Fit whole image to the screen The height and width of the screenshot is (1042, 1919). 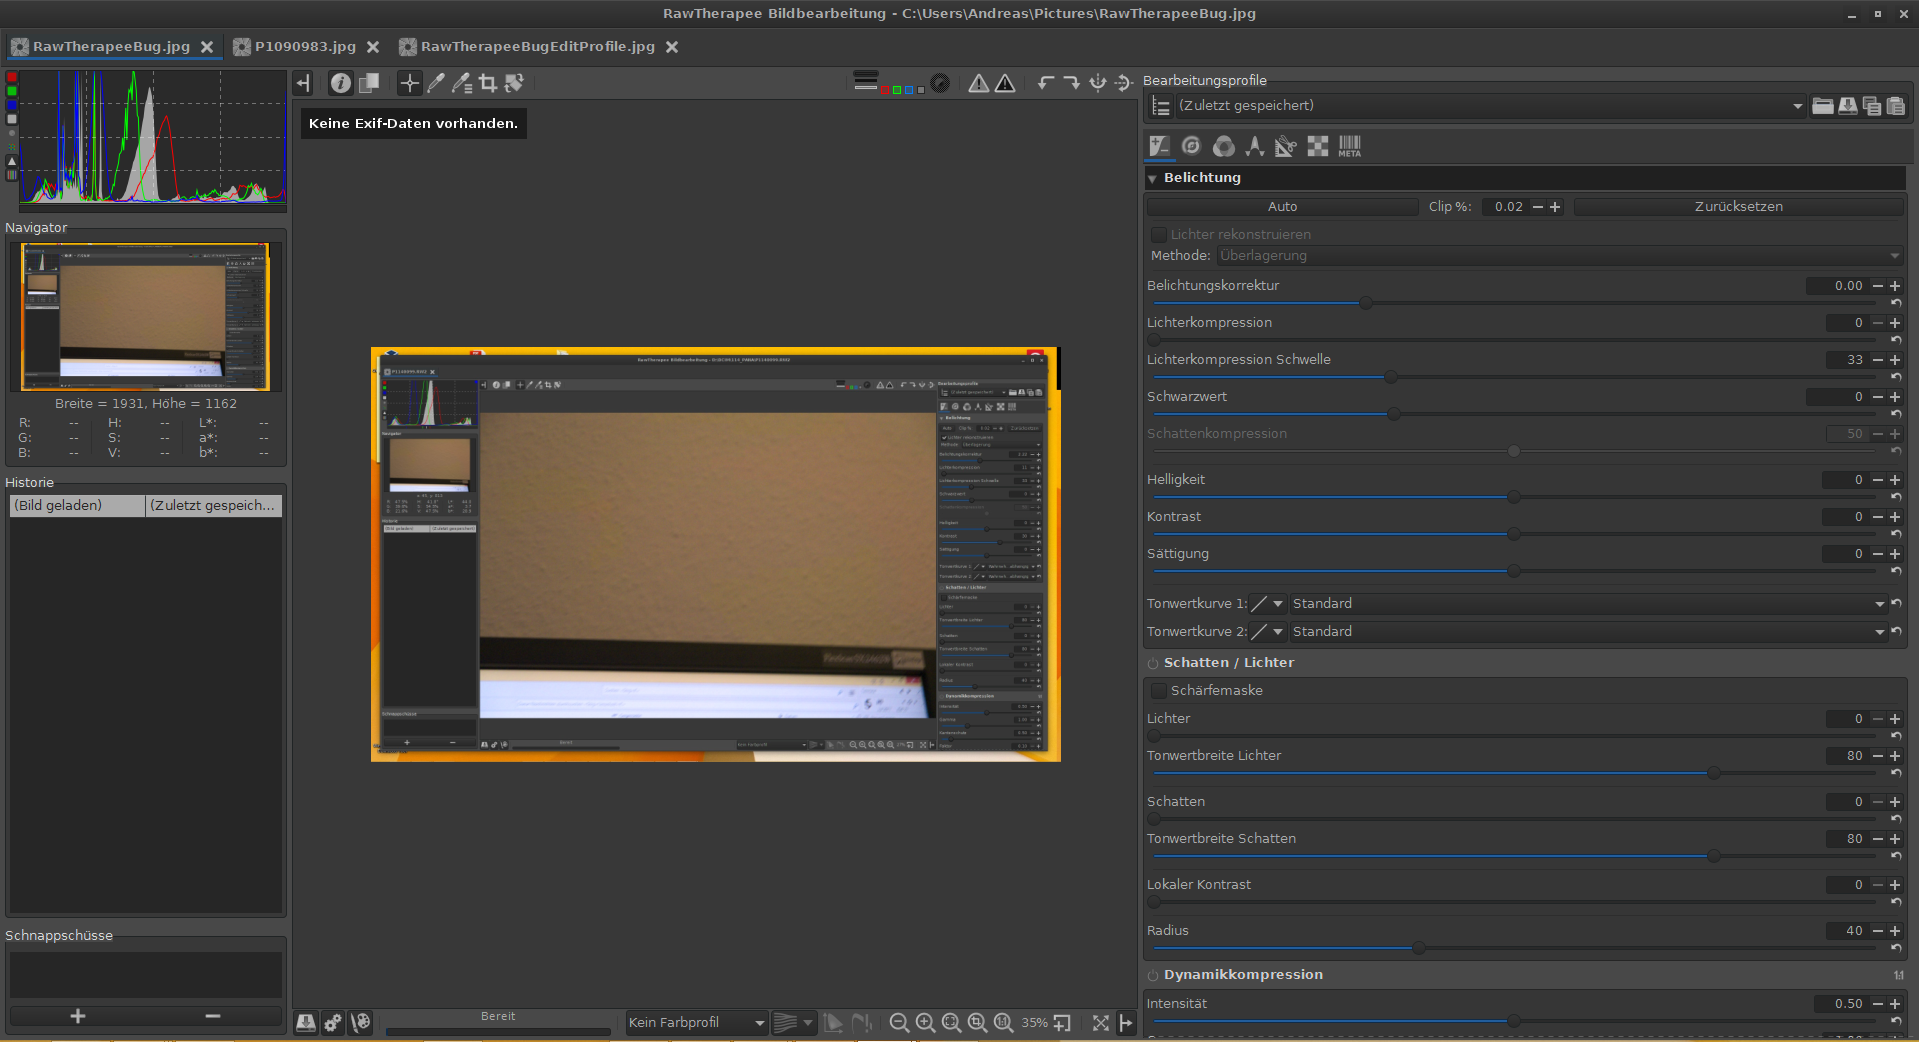tap(951, 1022)
